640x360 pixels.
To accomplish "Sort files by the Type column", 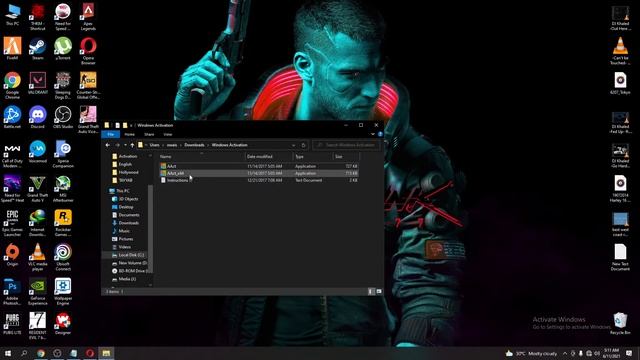I will (313, 157).
